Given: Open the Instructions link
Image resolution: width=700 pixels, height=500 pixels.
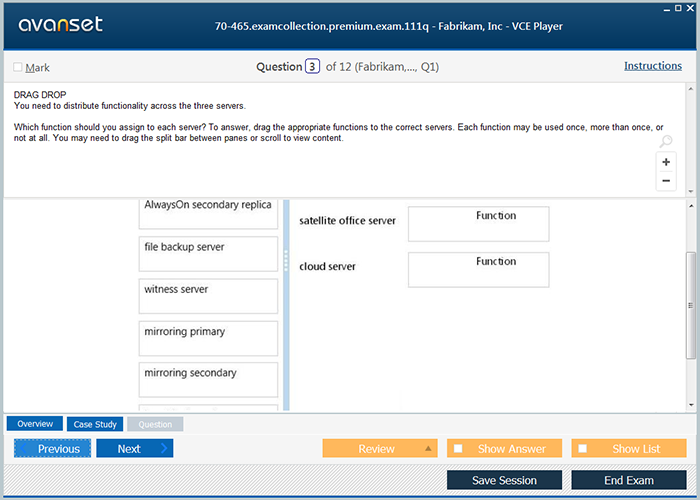Looking at the screenshot, I should tap(653, 66).
